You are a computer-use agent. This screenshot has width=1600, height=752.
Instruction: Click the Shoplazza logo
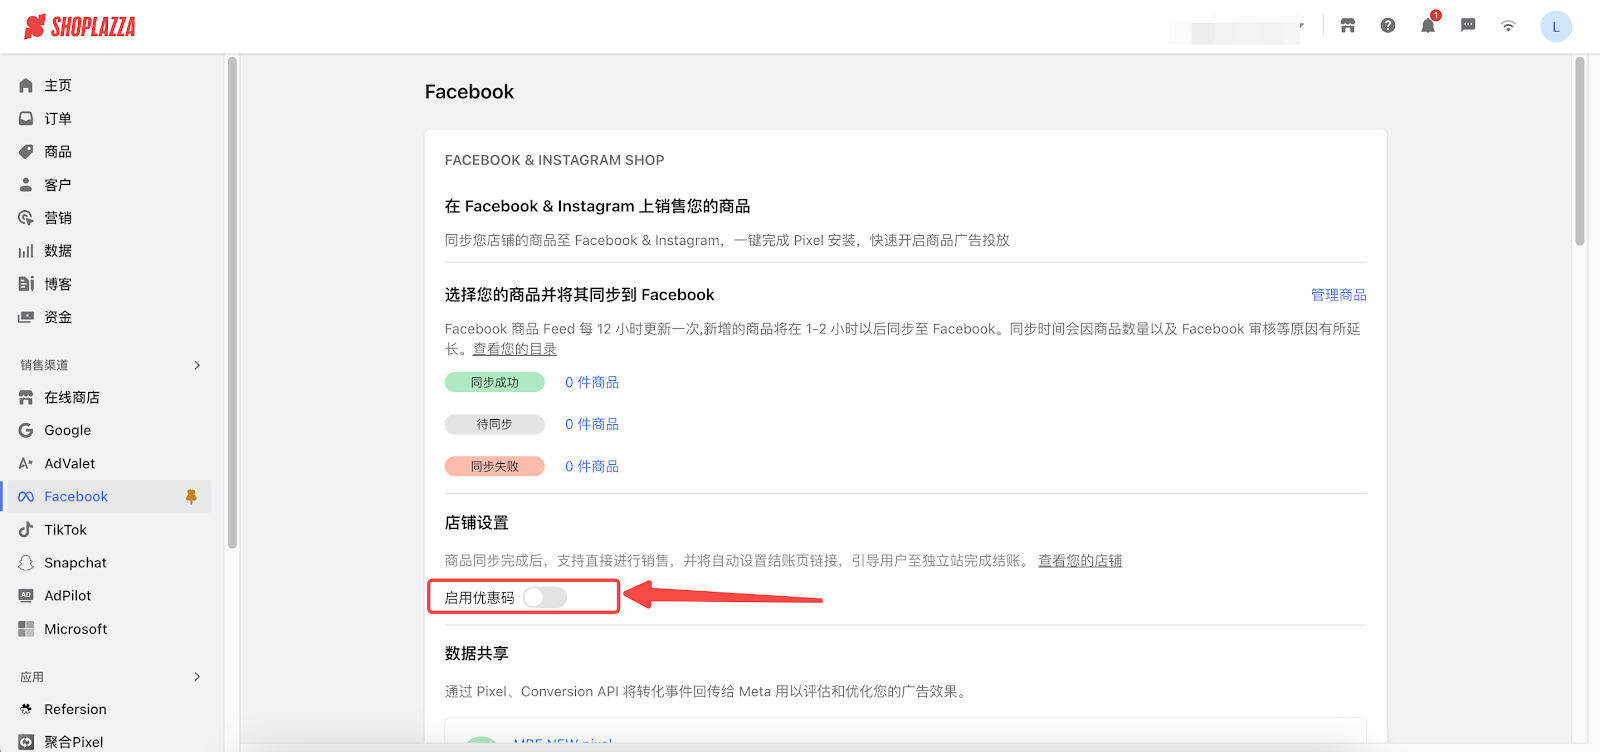point(80,27)
